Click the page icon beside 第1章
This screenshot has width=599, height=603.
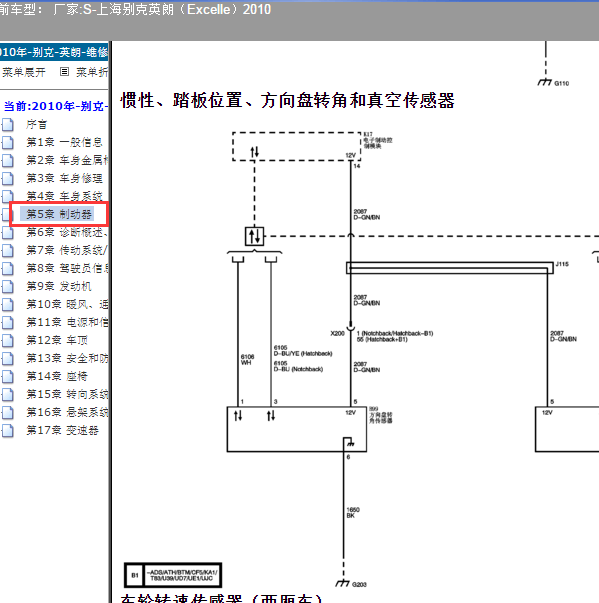[7, 143]
